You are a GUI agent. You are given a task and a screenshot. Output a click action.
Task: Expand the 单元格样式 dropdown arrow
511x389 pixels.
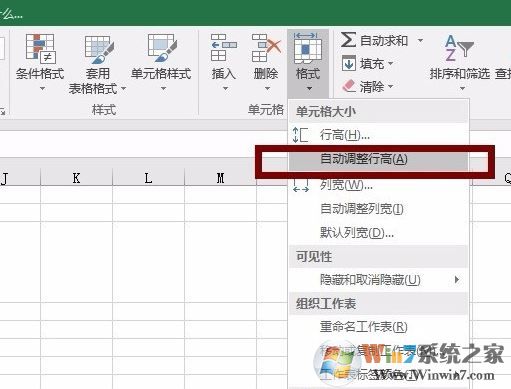point(163,89)
